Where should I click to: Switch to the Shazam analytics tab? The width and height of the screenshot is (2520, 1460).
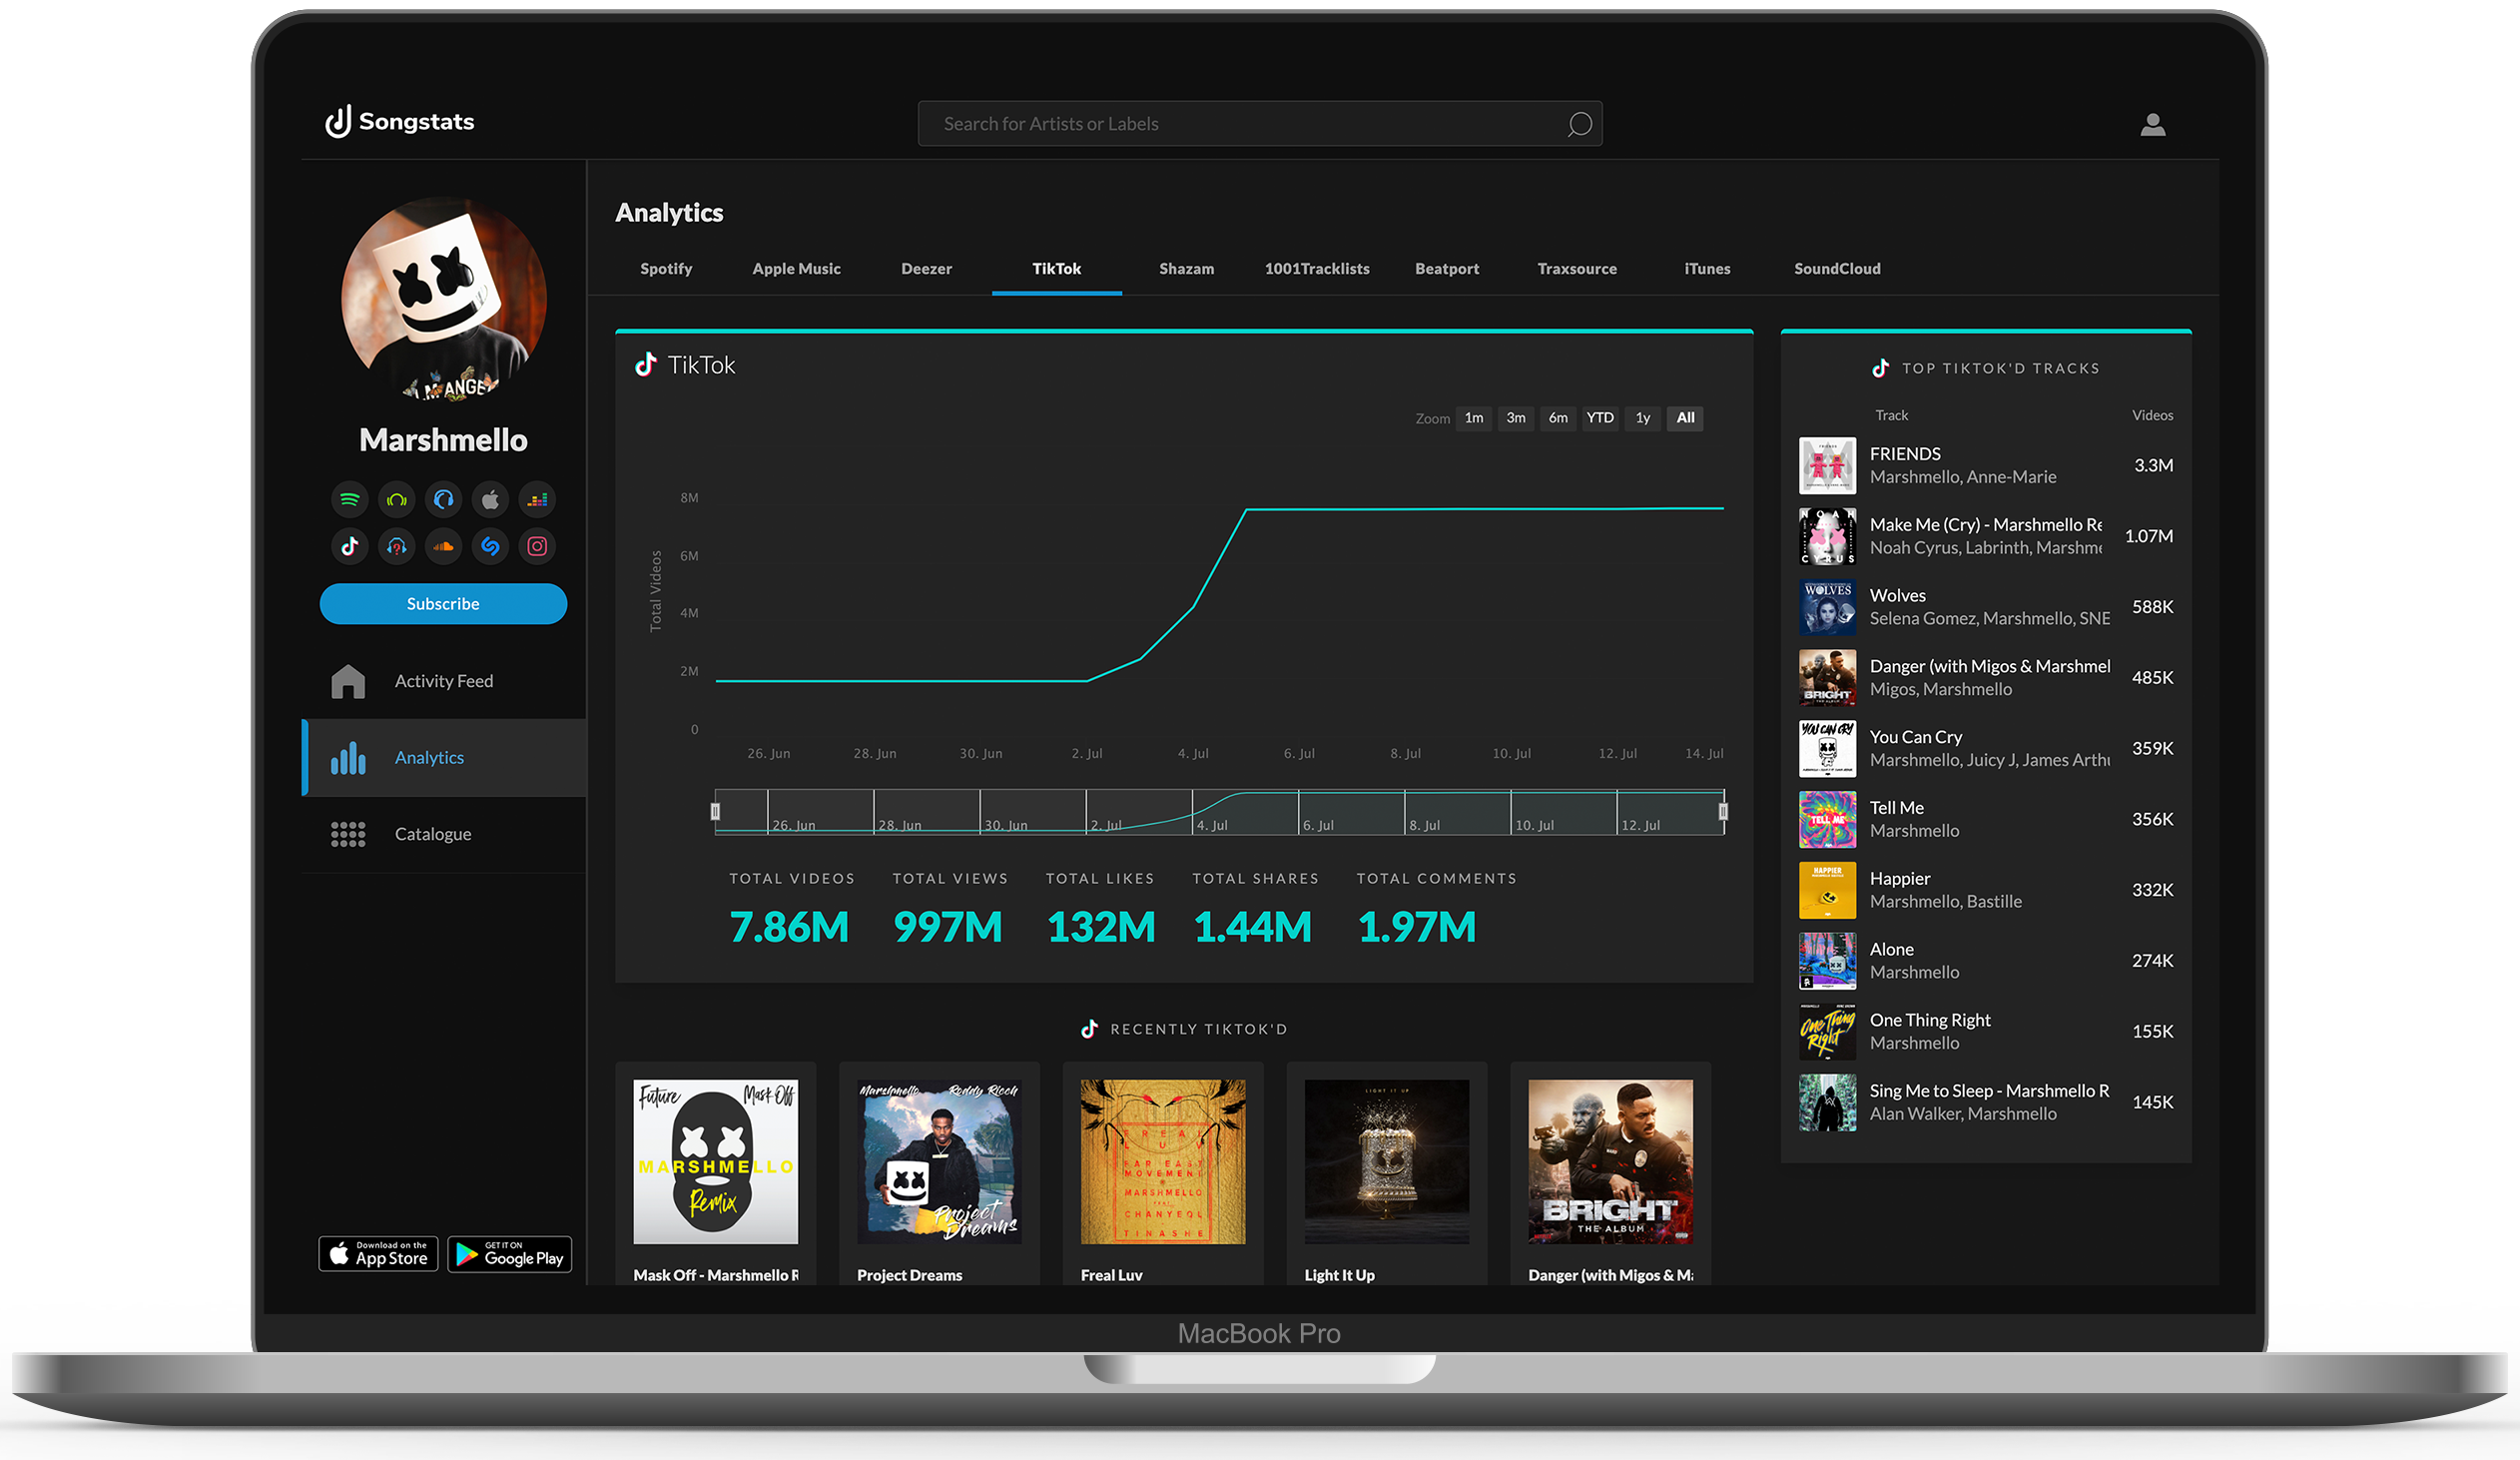point(1186,268)
